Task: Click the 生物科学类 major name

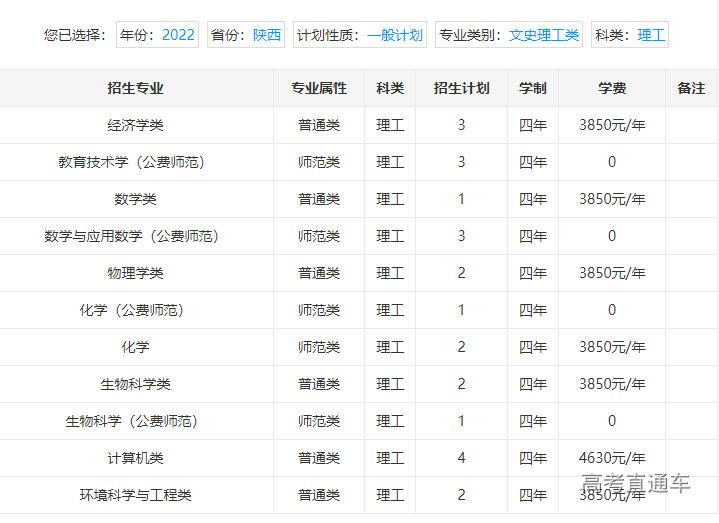Action: pyautogui.click(x=136, y=384)
